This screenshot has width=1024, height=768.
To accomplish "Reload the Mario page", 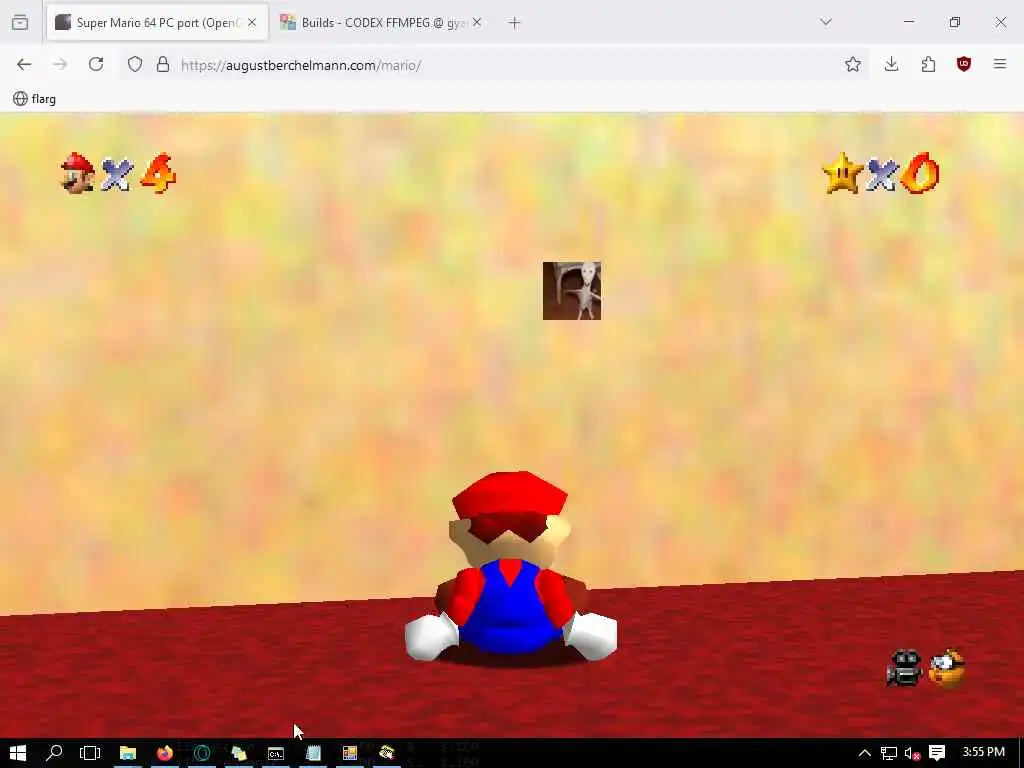I will (x=96, y=64).
